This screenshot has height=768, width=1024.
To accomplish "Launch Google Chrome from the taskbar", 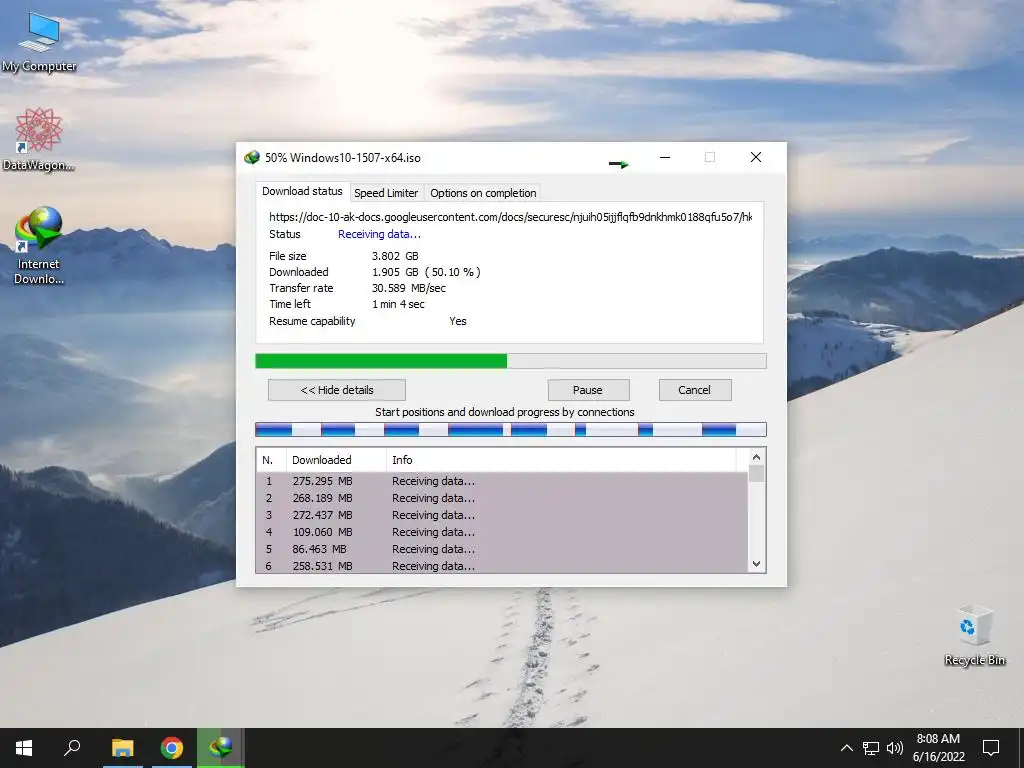I will [172, 748].
